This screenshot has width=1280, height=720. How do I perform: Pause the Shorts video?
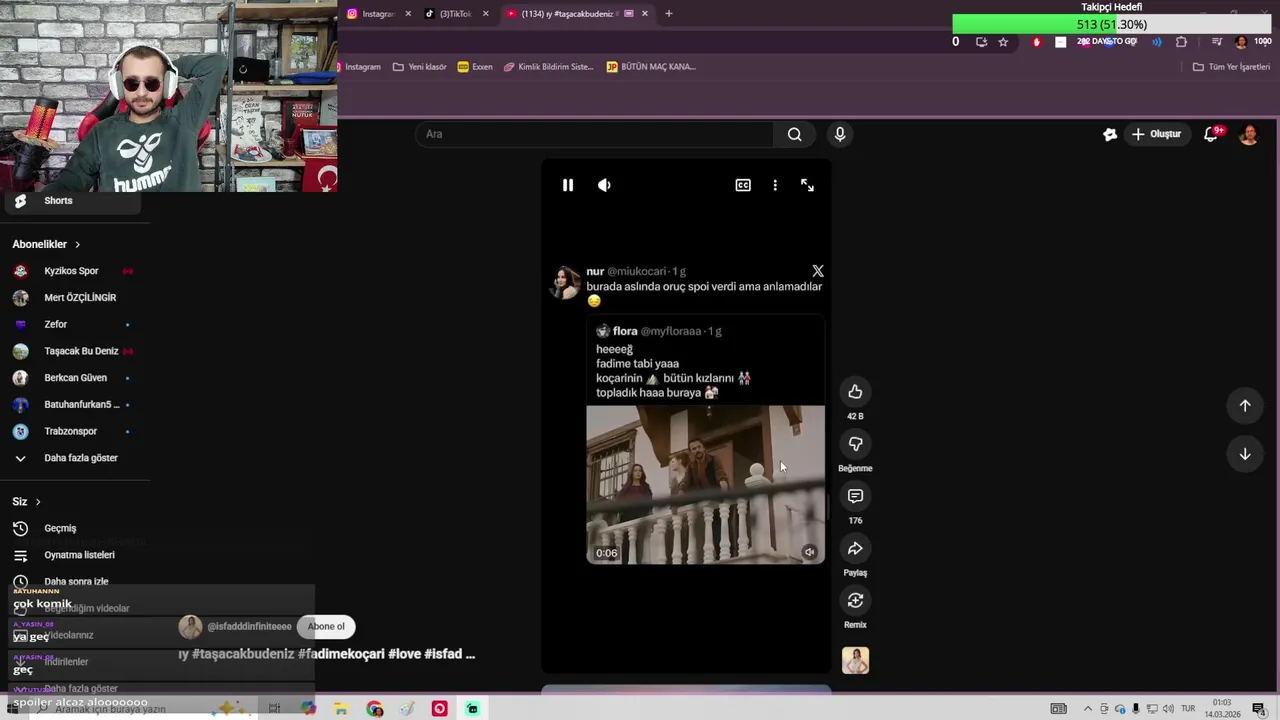567,185
